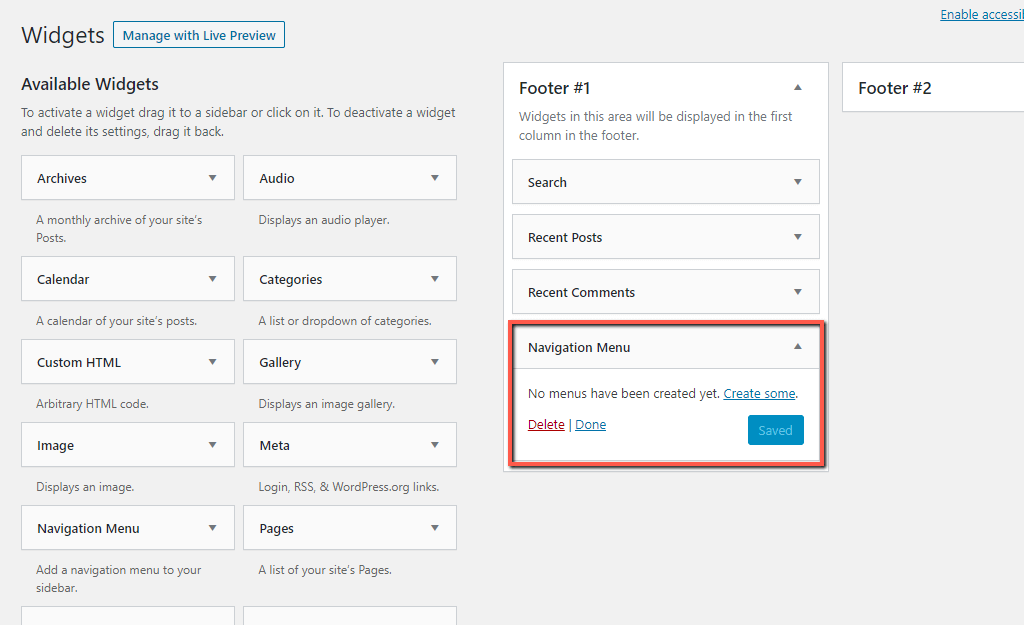The image size is (1024, 625).
Task: Select Navigation Menu title under Available Widgets
Action: tap(88, 528)
